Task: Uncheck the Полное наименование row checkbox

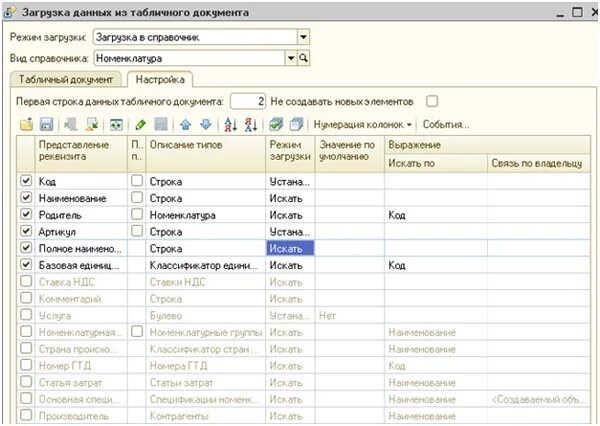Action: click(x=26, y=248)
